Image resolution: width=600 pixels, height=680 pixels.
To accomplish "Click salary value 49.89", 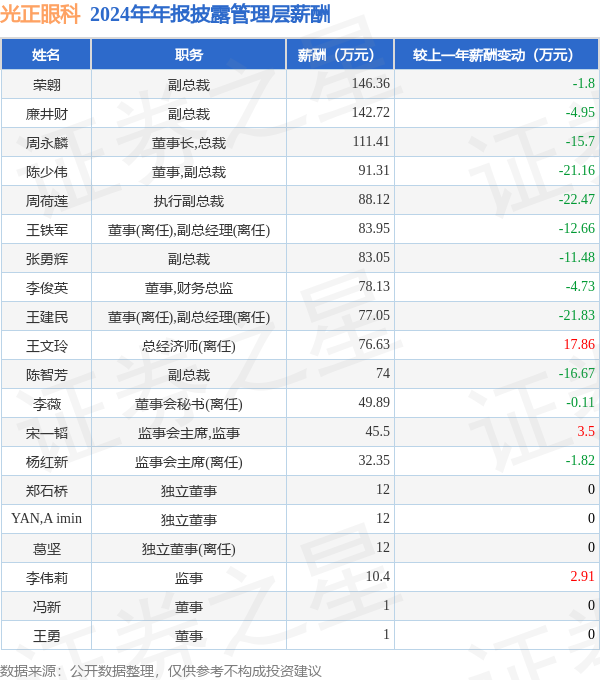I will pyautogui.click(x=374, y=403).
